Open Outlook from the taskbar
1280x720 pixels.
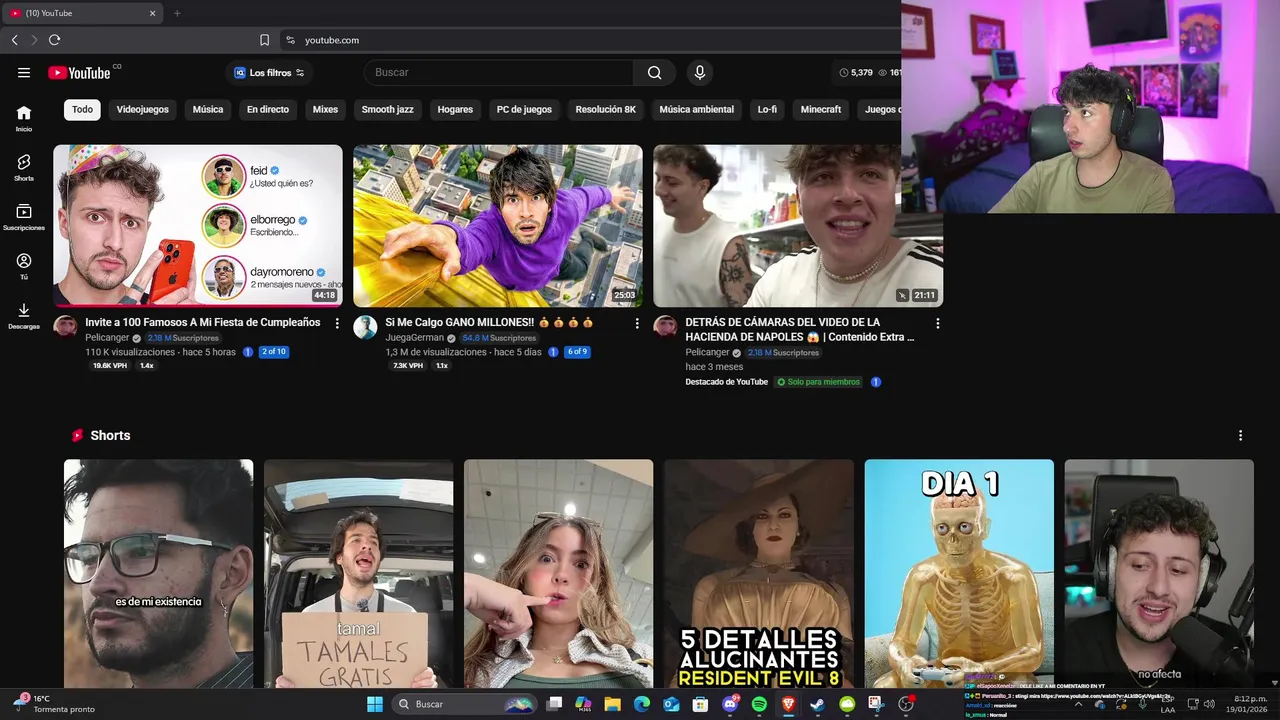click(671, 704)
